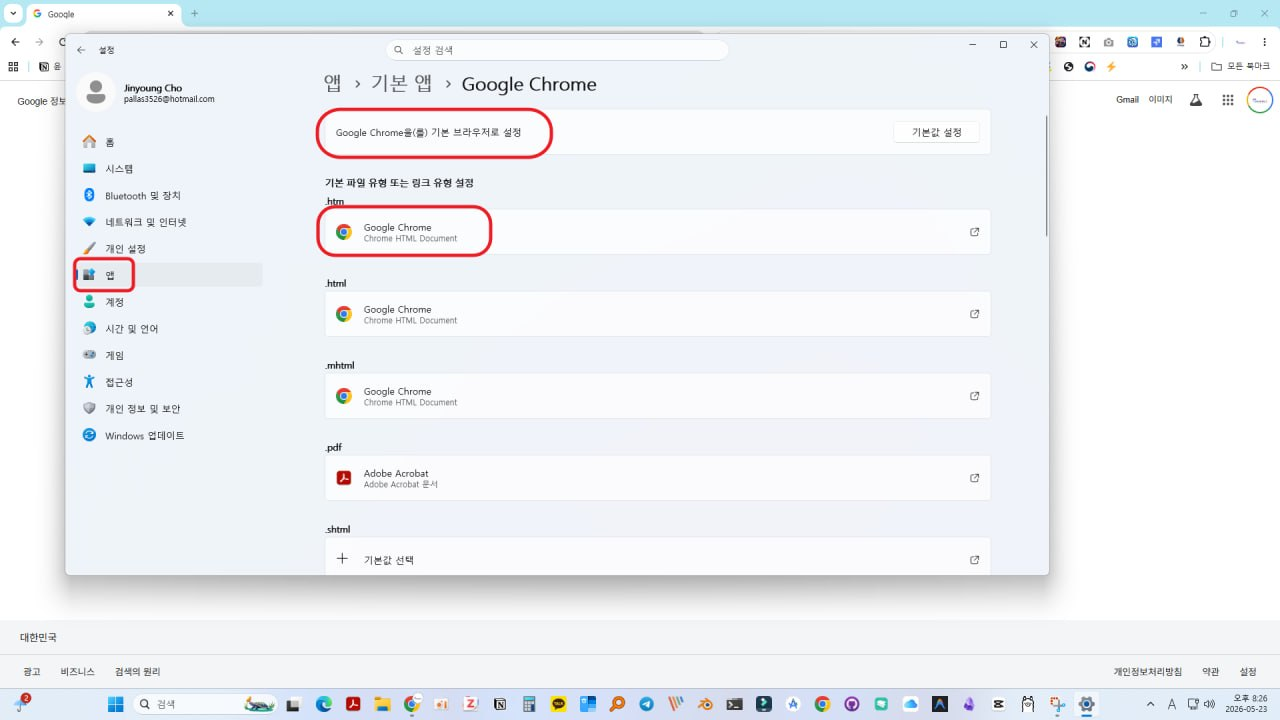
Task: Go to 네트워크 및 인터넷 settings
Action: pyautogui.click(x=146, y=222)
